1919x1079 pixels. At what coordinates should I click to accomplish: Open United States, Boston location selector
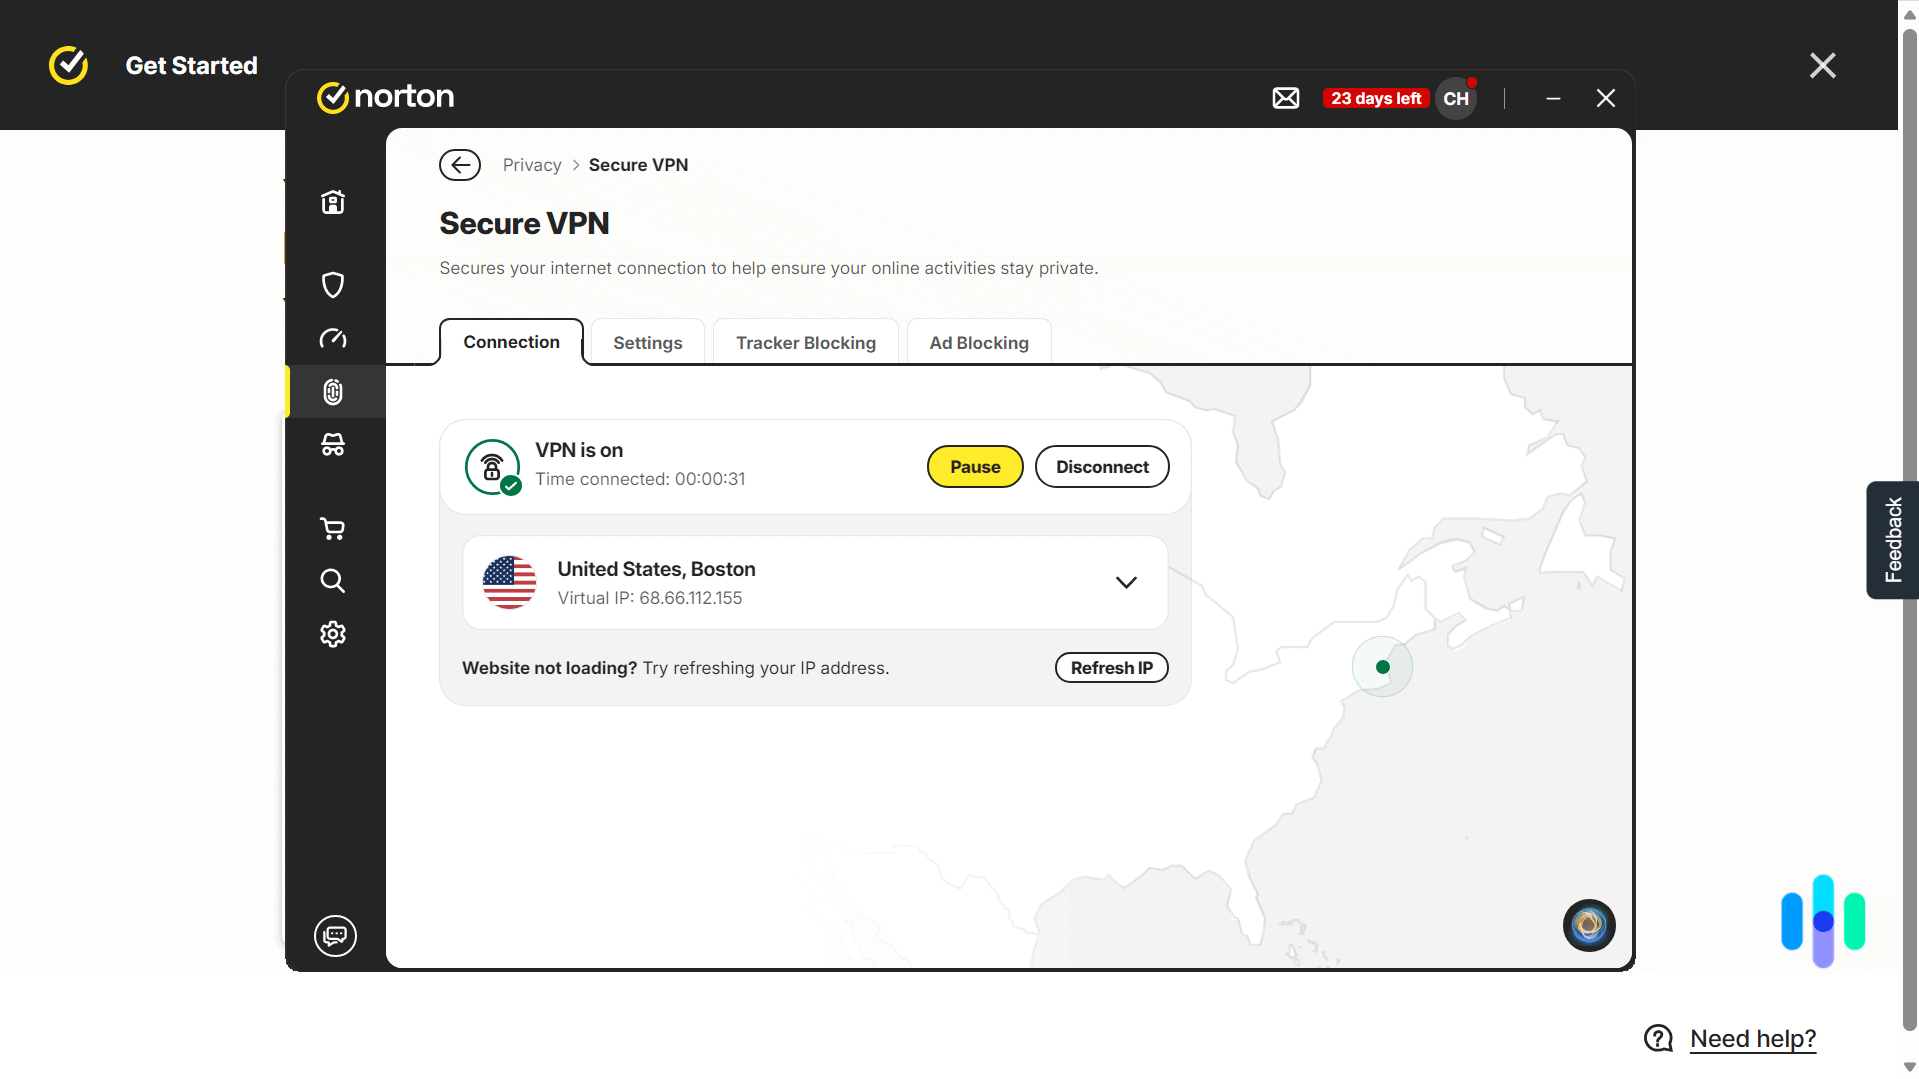[815, 583]
